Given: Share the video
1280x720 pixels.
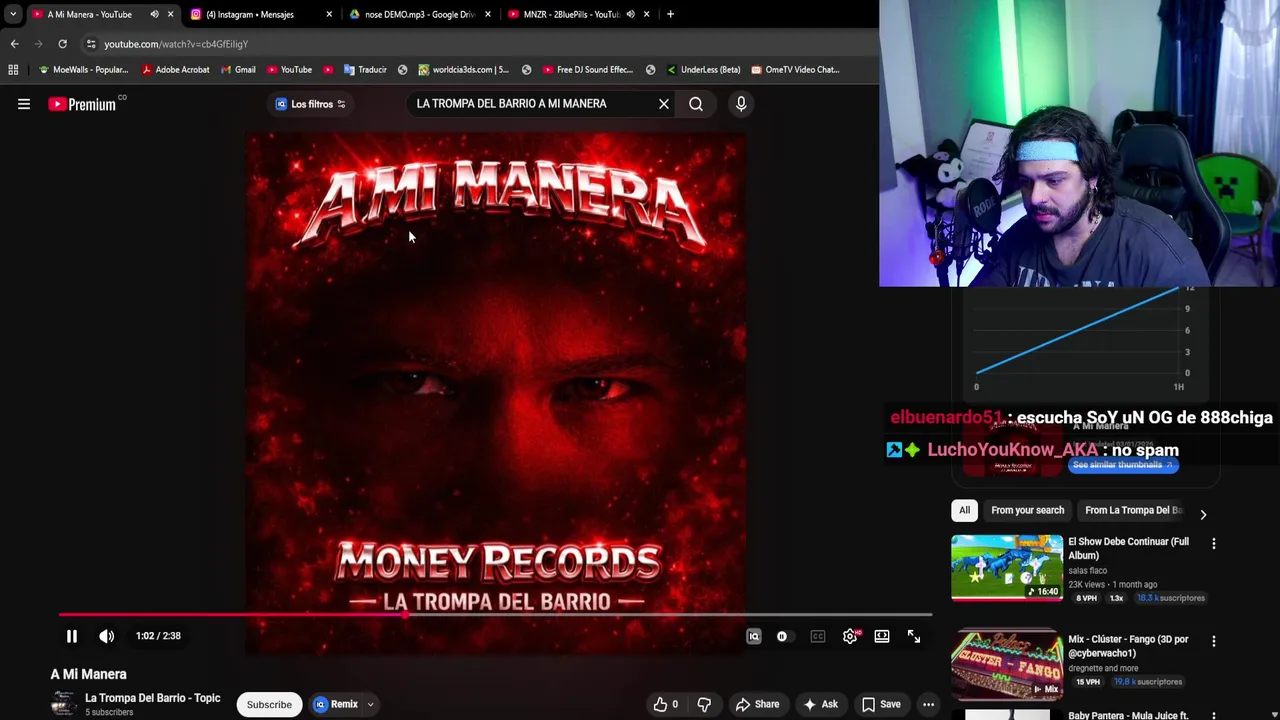Looking at the screenshot, I should click(757, 704).
